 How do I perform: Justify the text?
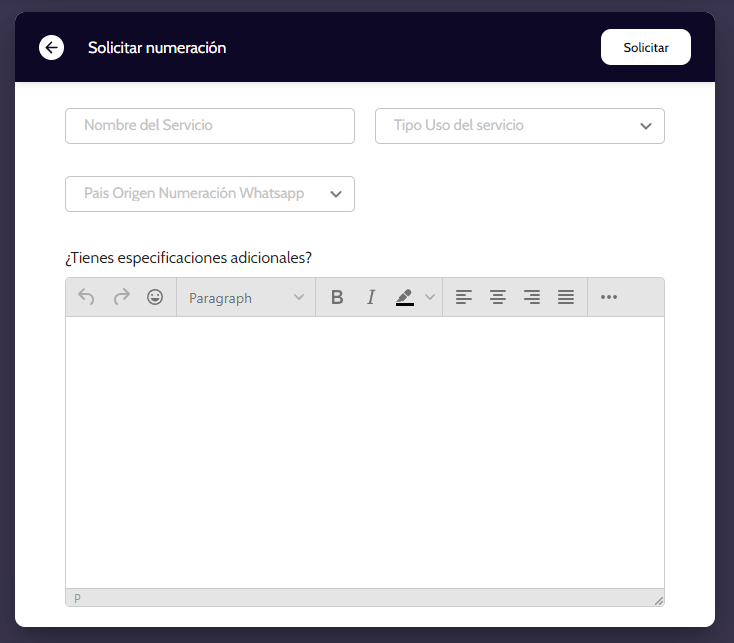(566, 297)
